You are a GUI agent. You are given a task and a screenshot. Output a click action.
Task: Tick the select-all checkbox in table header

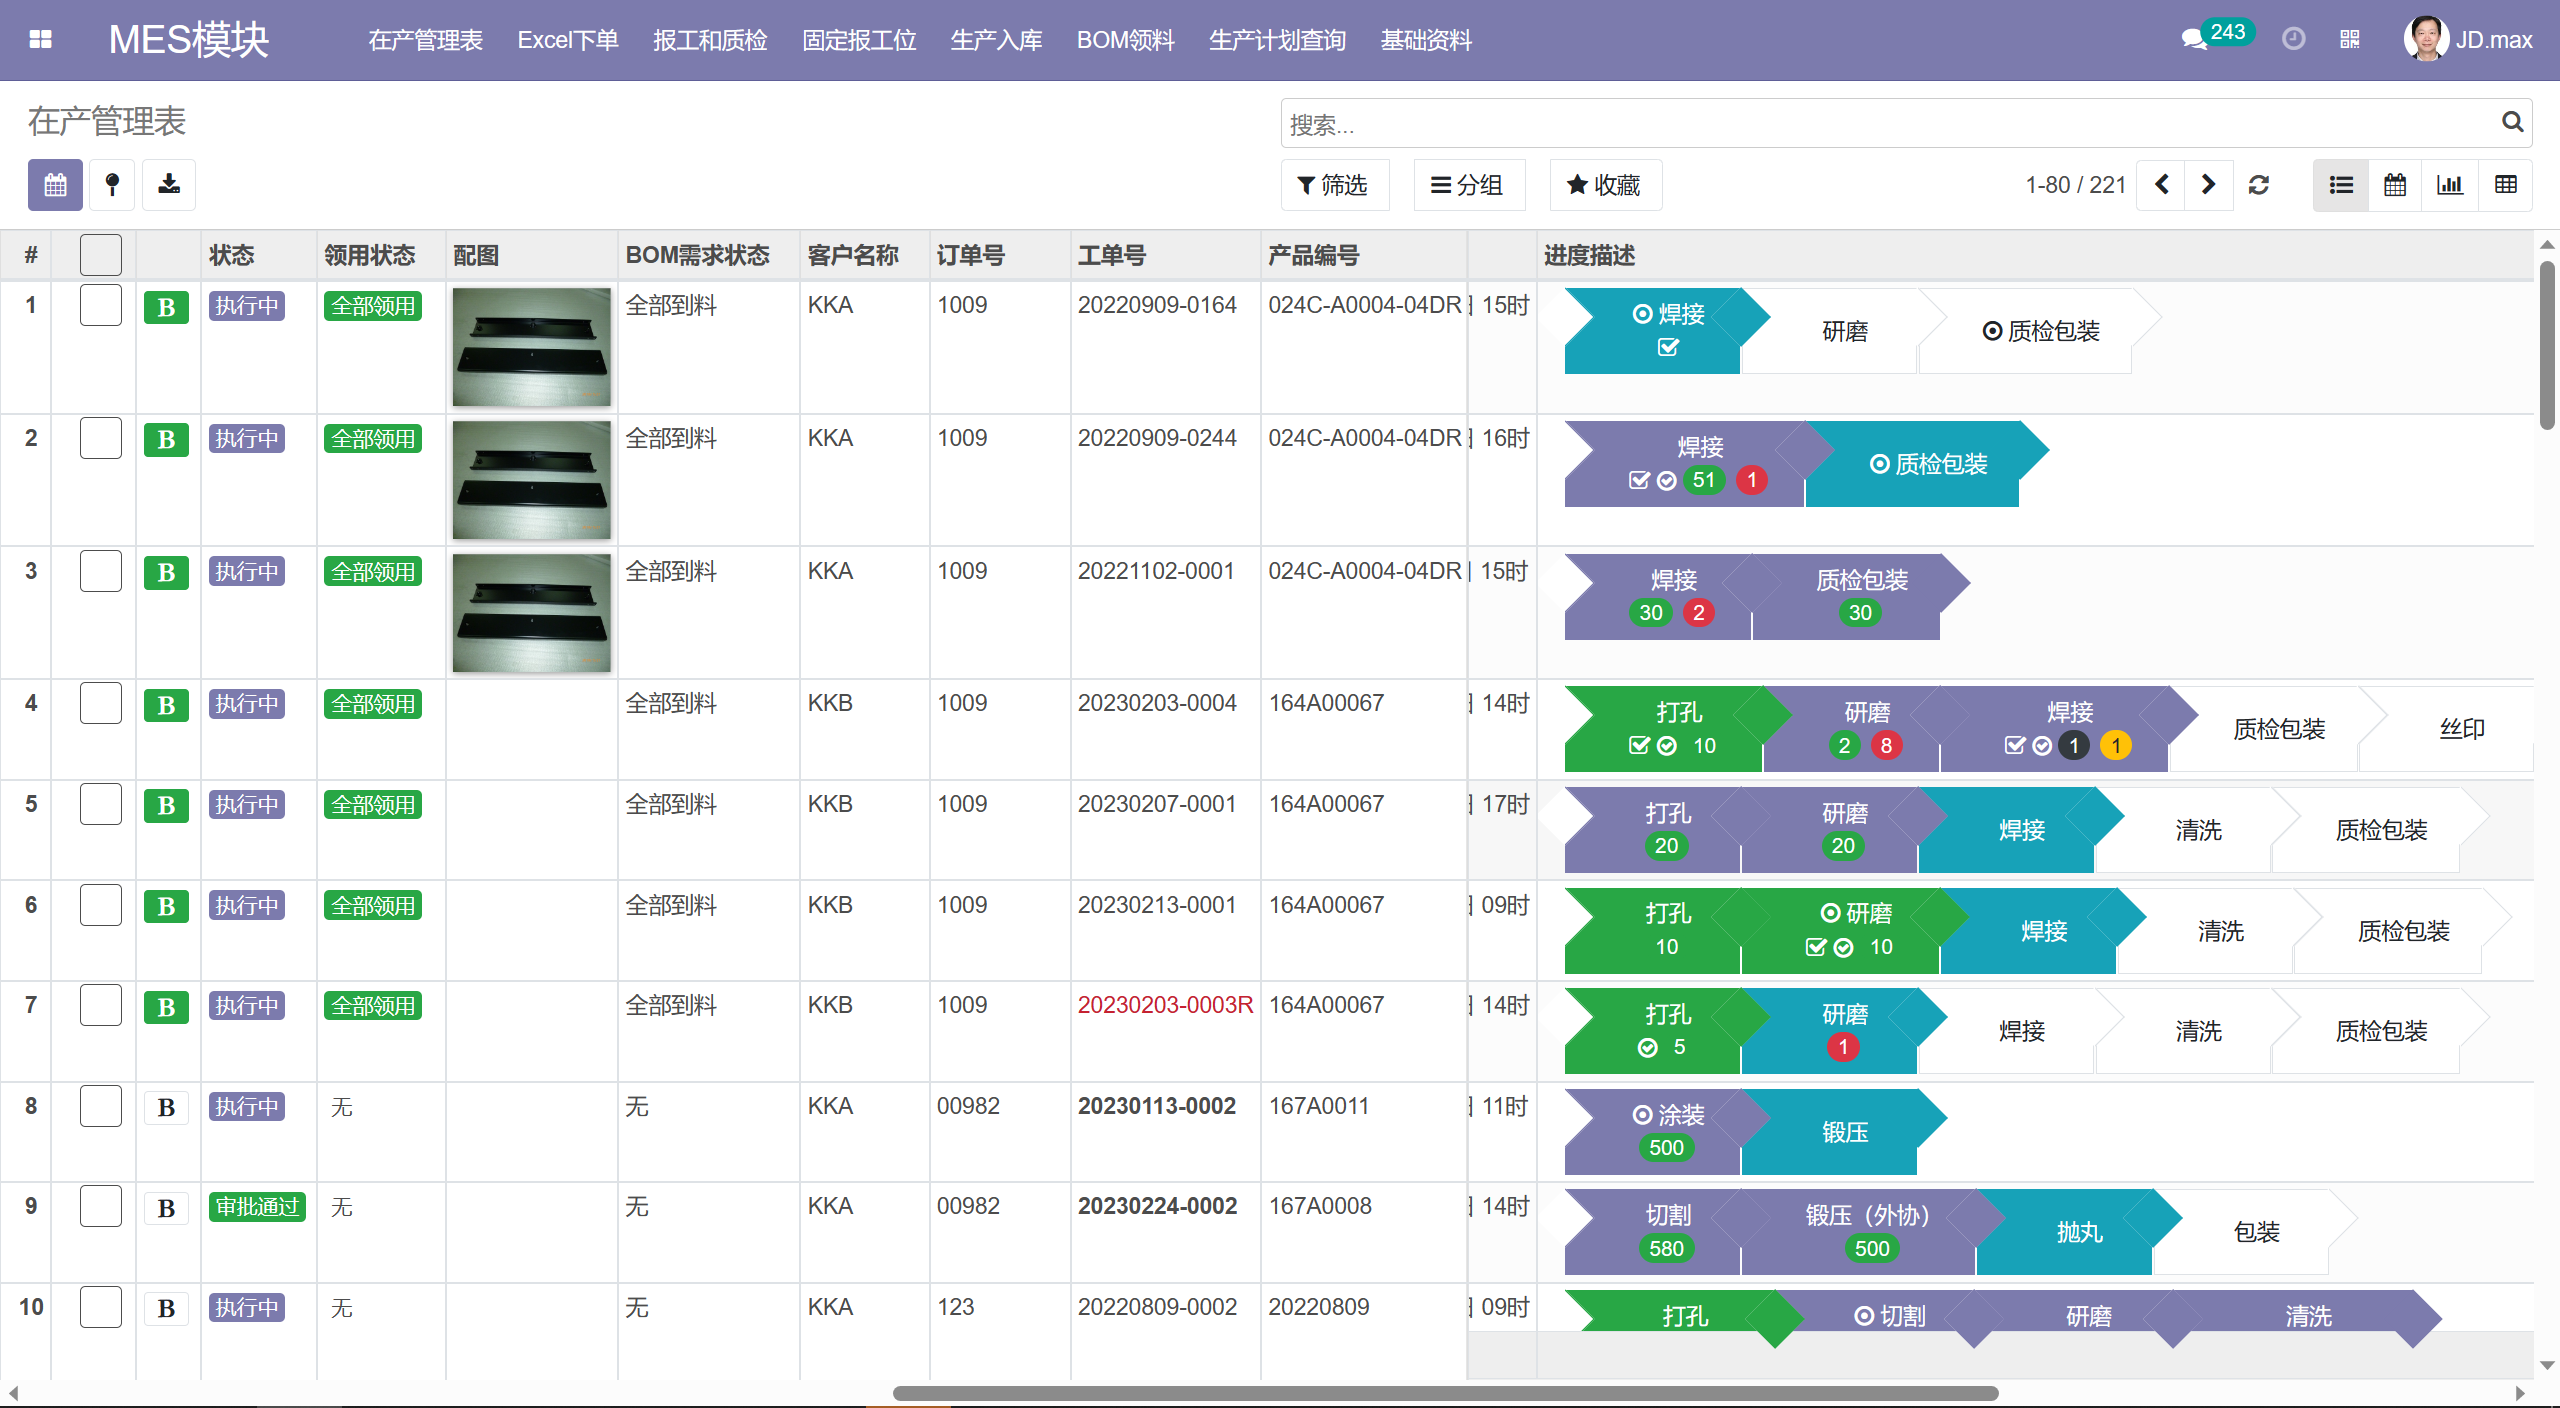(x=100, y=255)
